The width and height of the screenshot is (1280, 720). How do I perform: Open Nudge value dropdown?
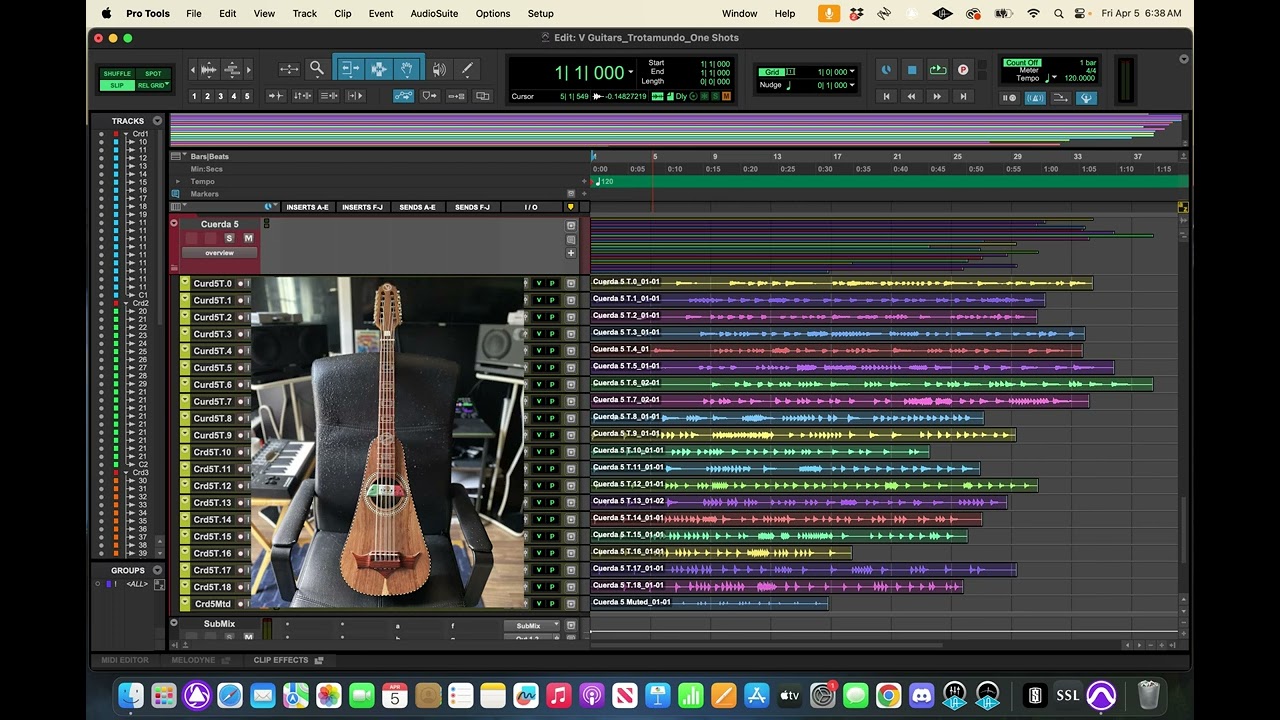[x=852, y=85]
